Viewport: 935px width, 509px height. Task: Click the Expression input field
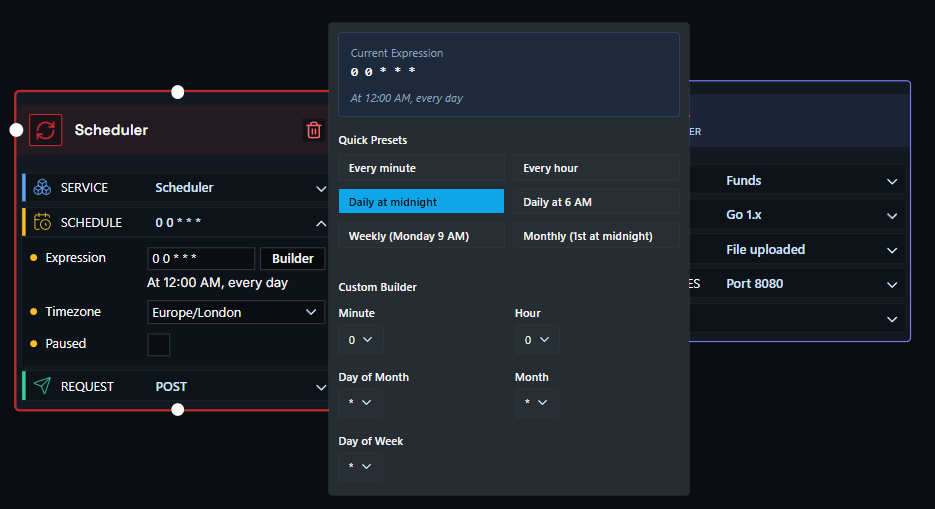(201, 259)
